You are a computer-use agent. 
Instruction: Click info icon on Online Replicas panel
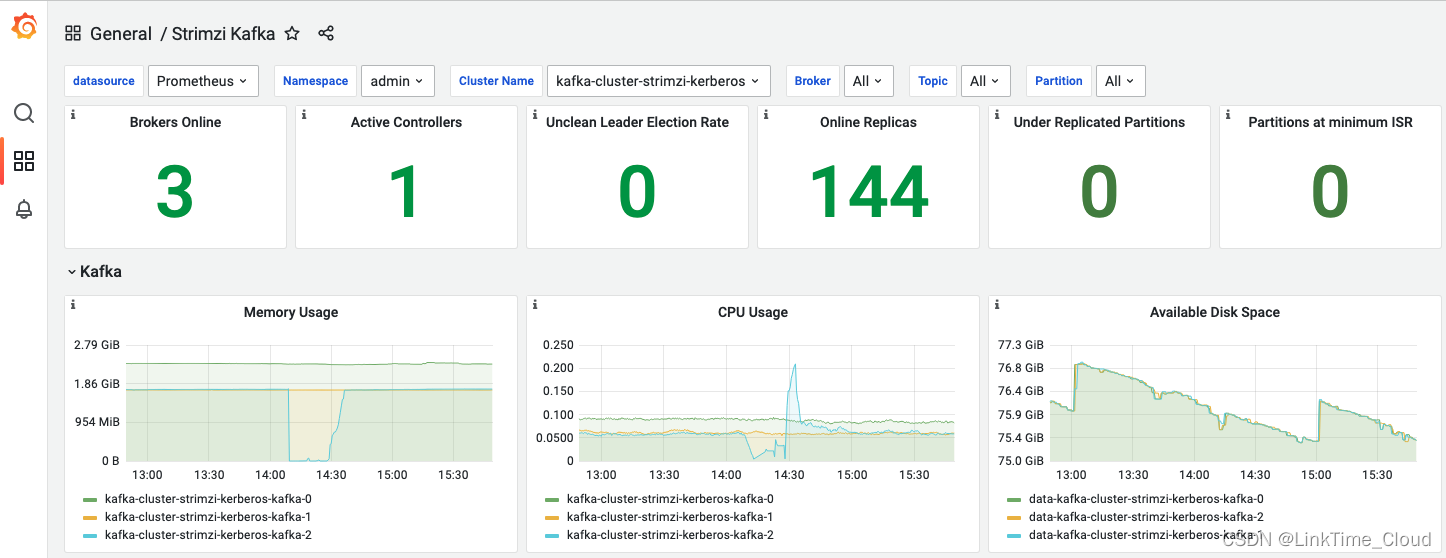coord(766,115)
